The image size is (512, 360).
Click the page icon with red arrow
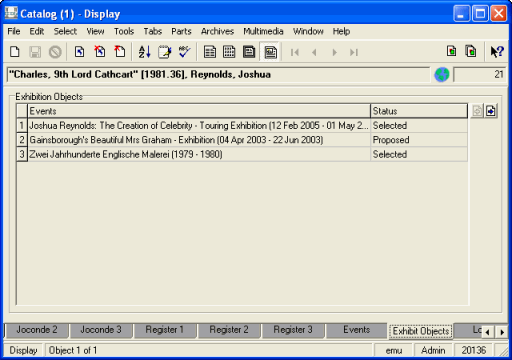(x=120, y=52)
